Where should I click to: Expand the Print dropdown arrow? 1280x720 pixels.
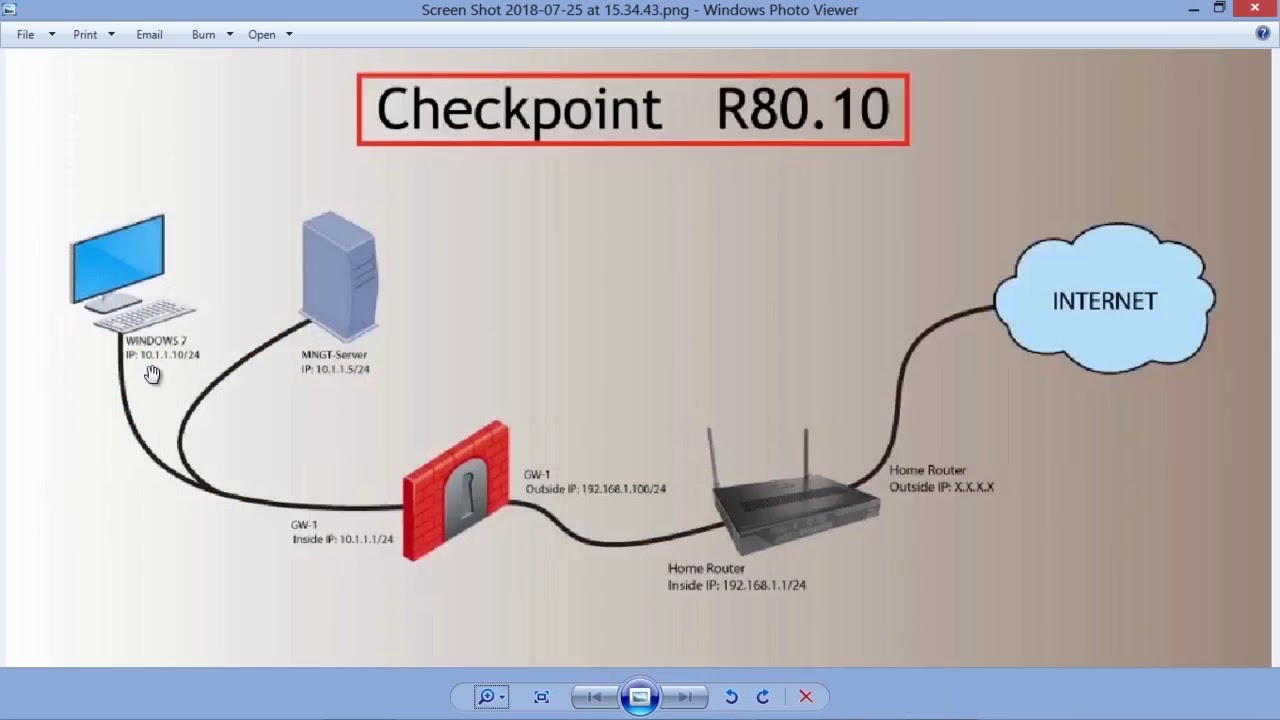[x=111, y=34]
